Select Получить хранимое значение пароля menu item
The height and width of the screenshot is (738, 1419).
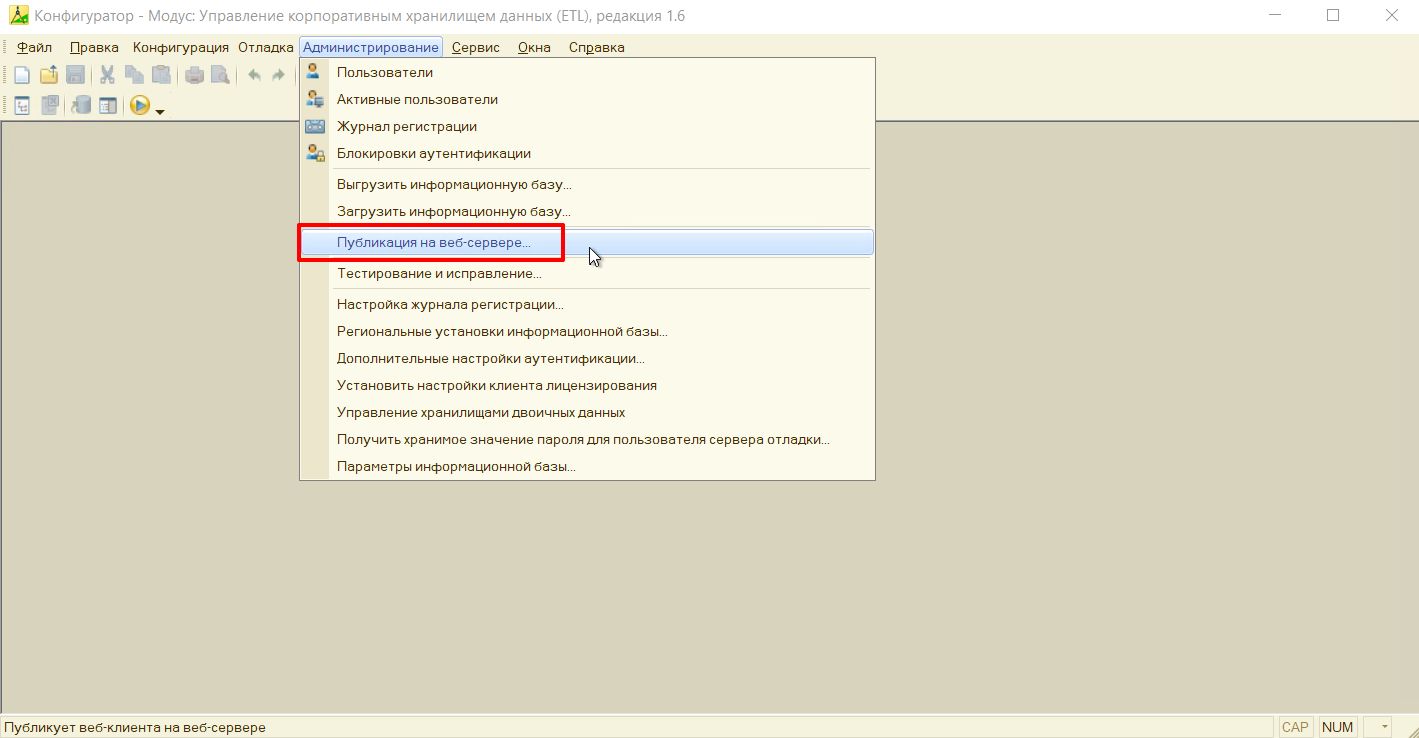point(587,439)
